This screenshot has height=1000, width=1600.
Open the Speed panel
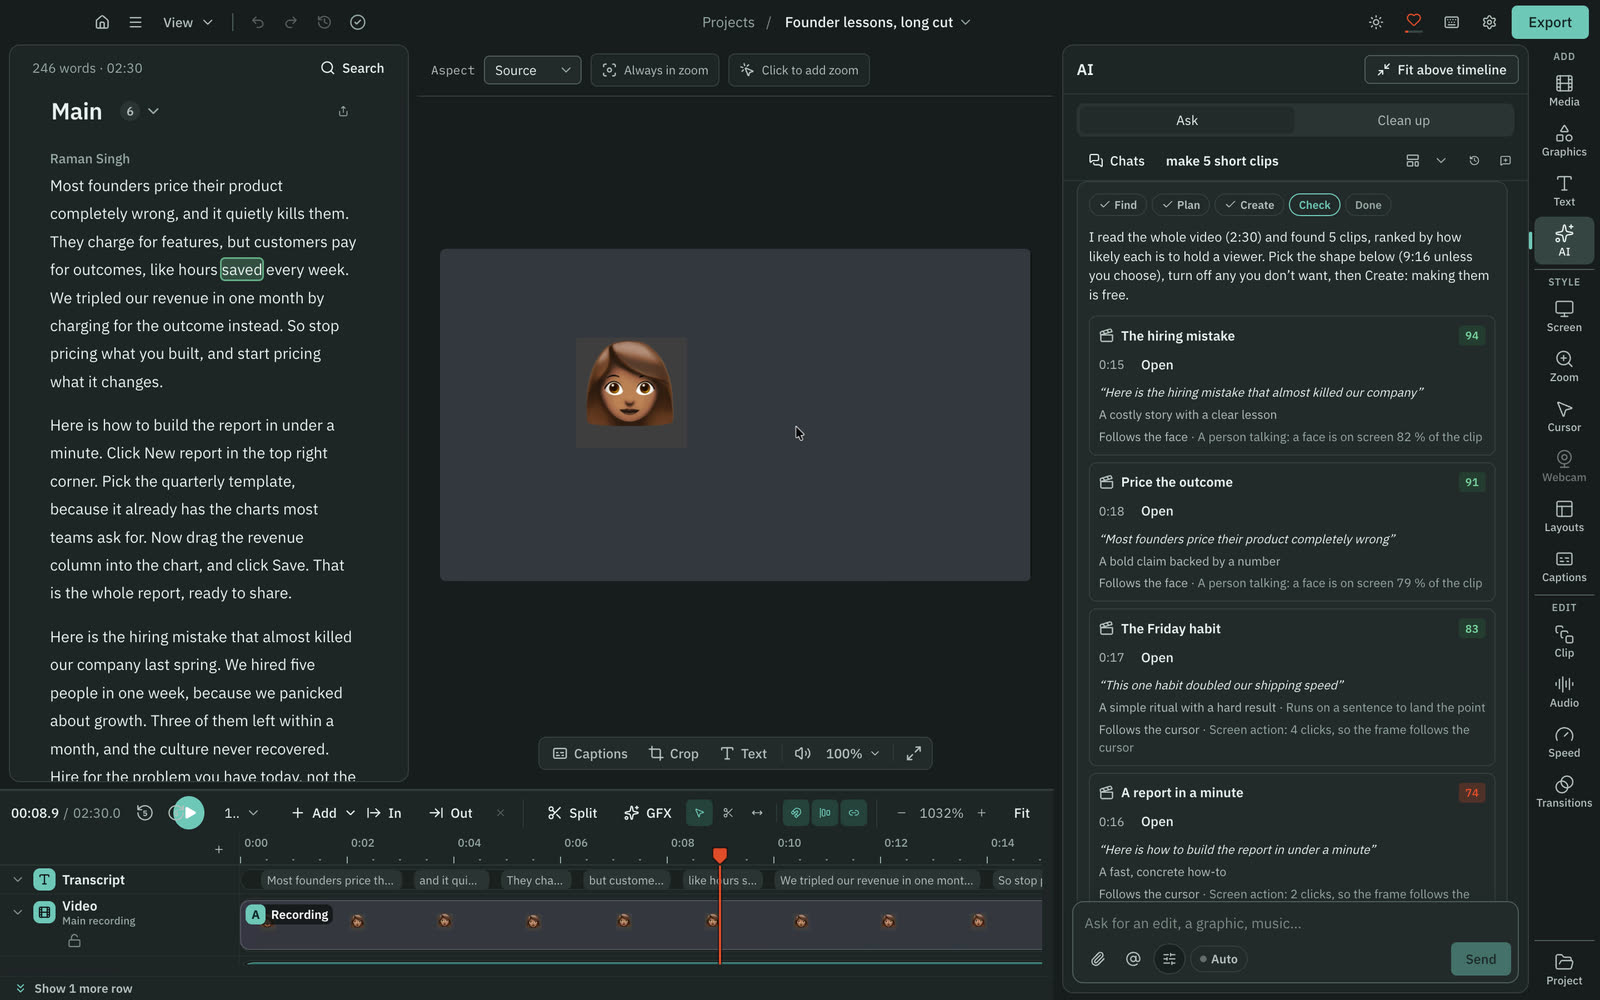[x=1564, y=742]
